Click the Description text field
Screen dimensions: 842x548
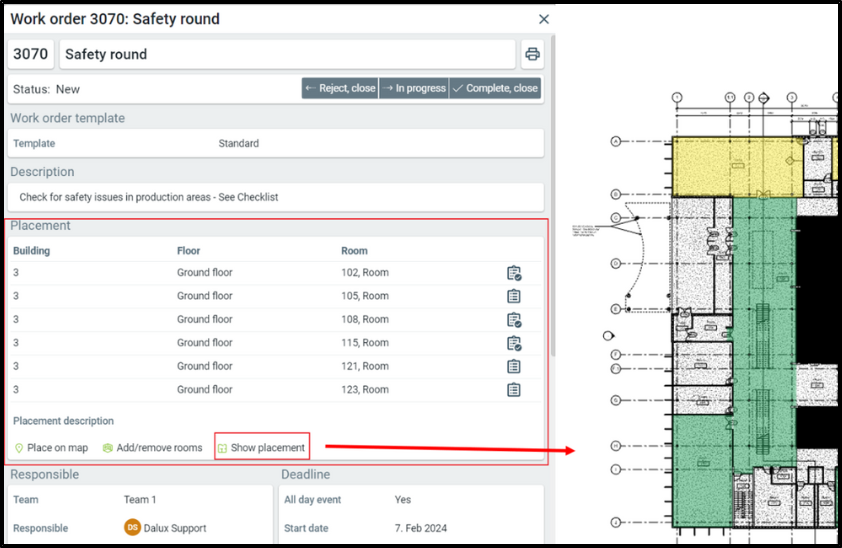tap(275, 197)
